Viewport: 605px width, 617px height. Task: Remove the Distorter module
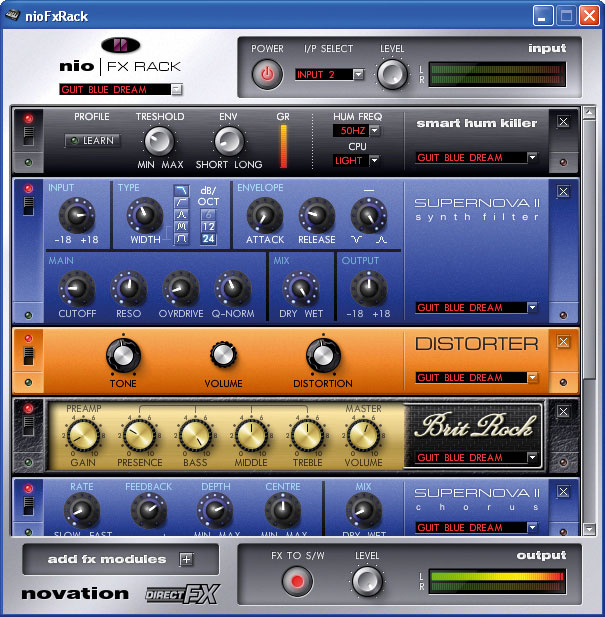click(563, 342)
